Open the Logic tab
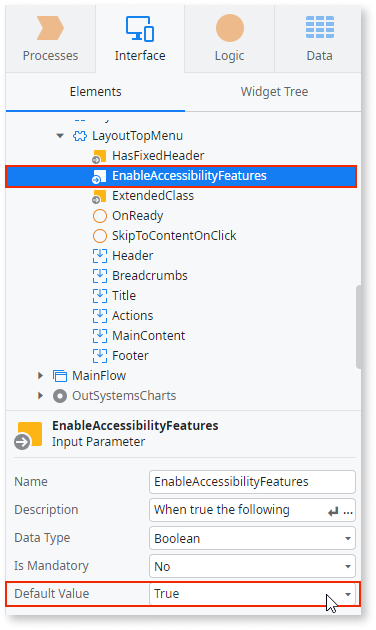 point(229,39)
